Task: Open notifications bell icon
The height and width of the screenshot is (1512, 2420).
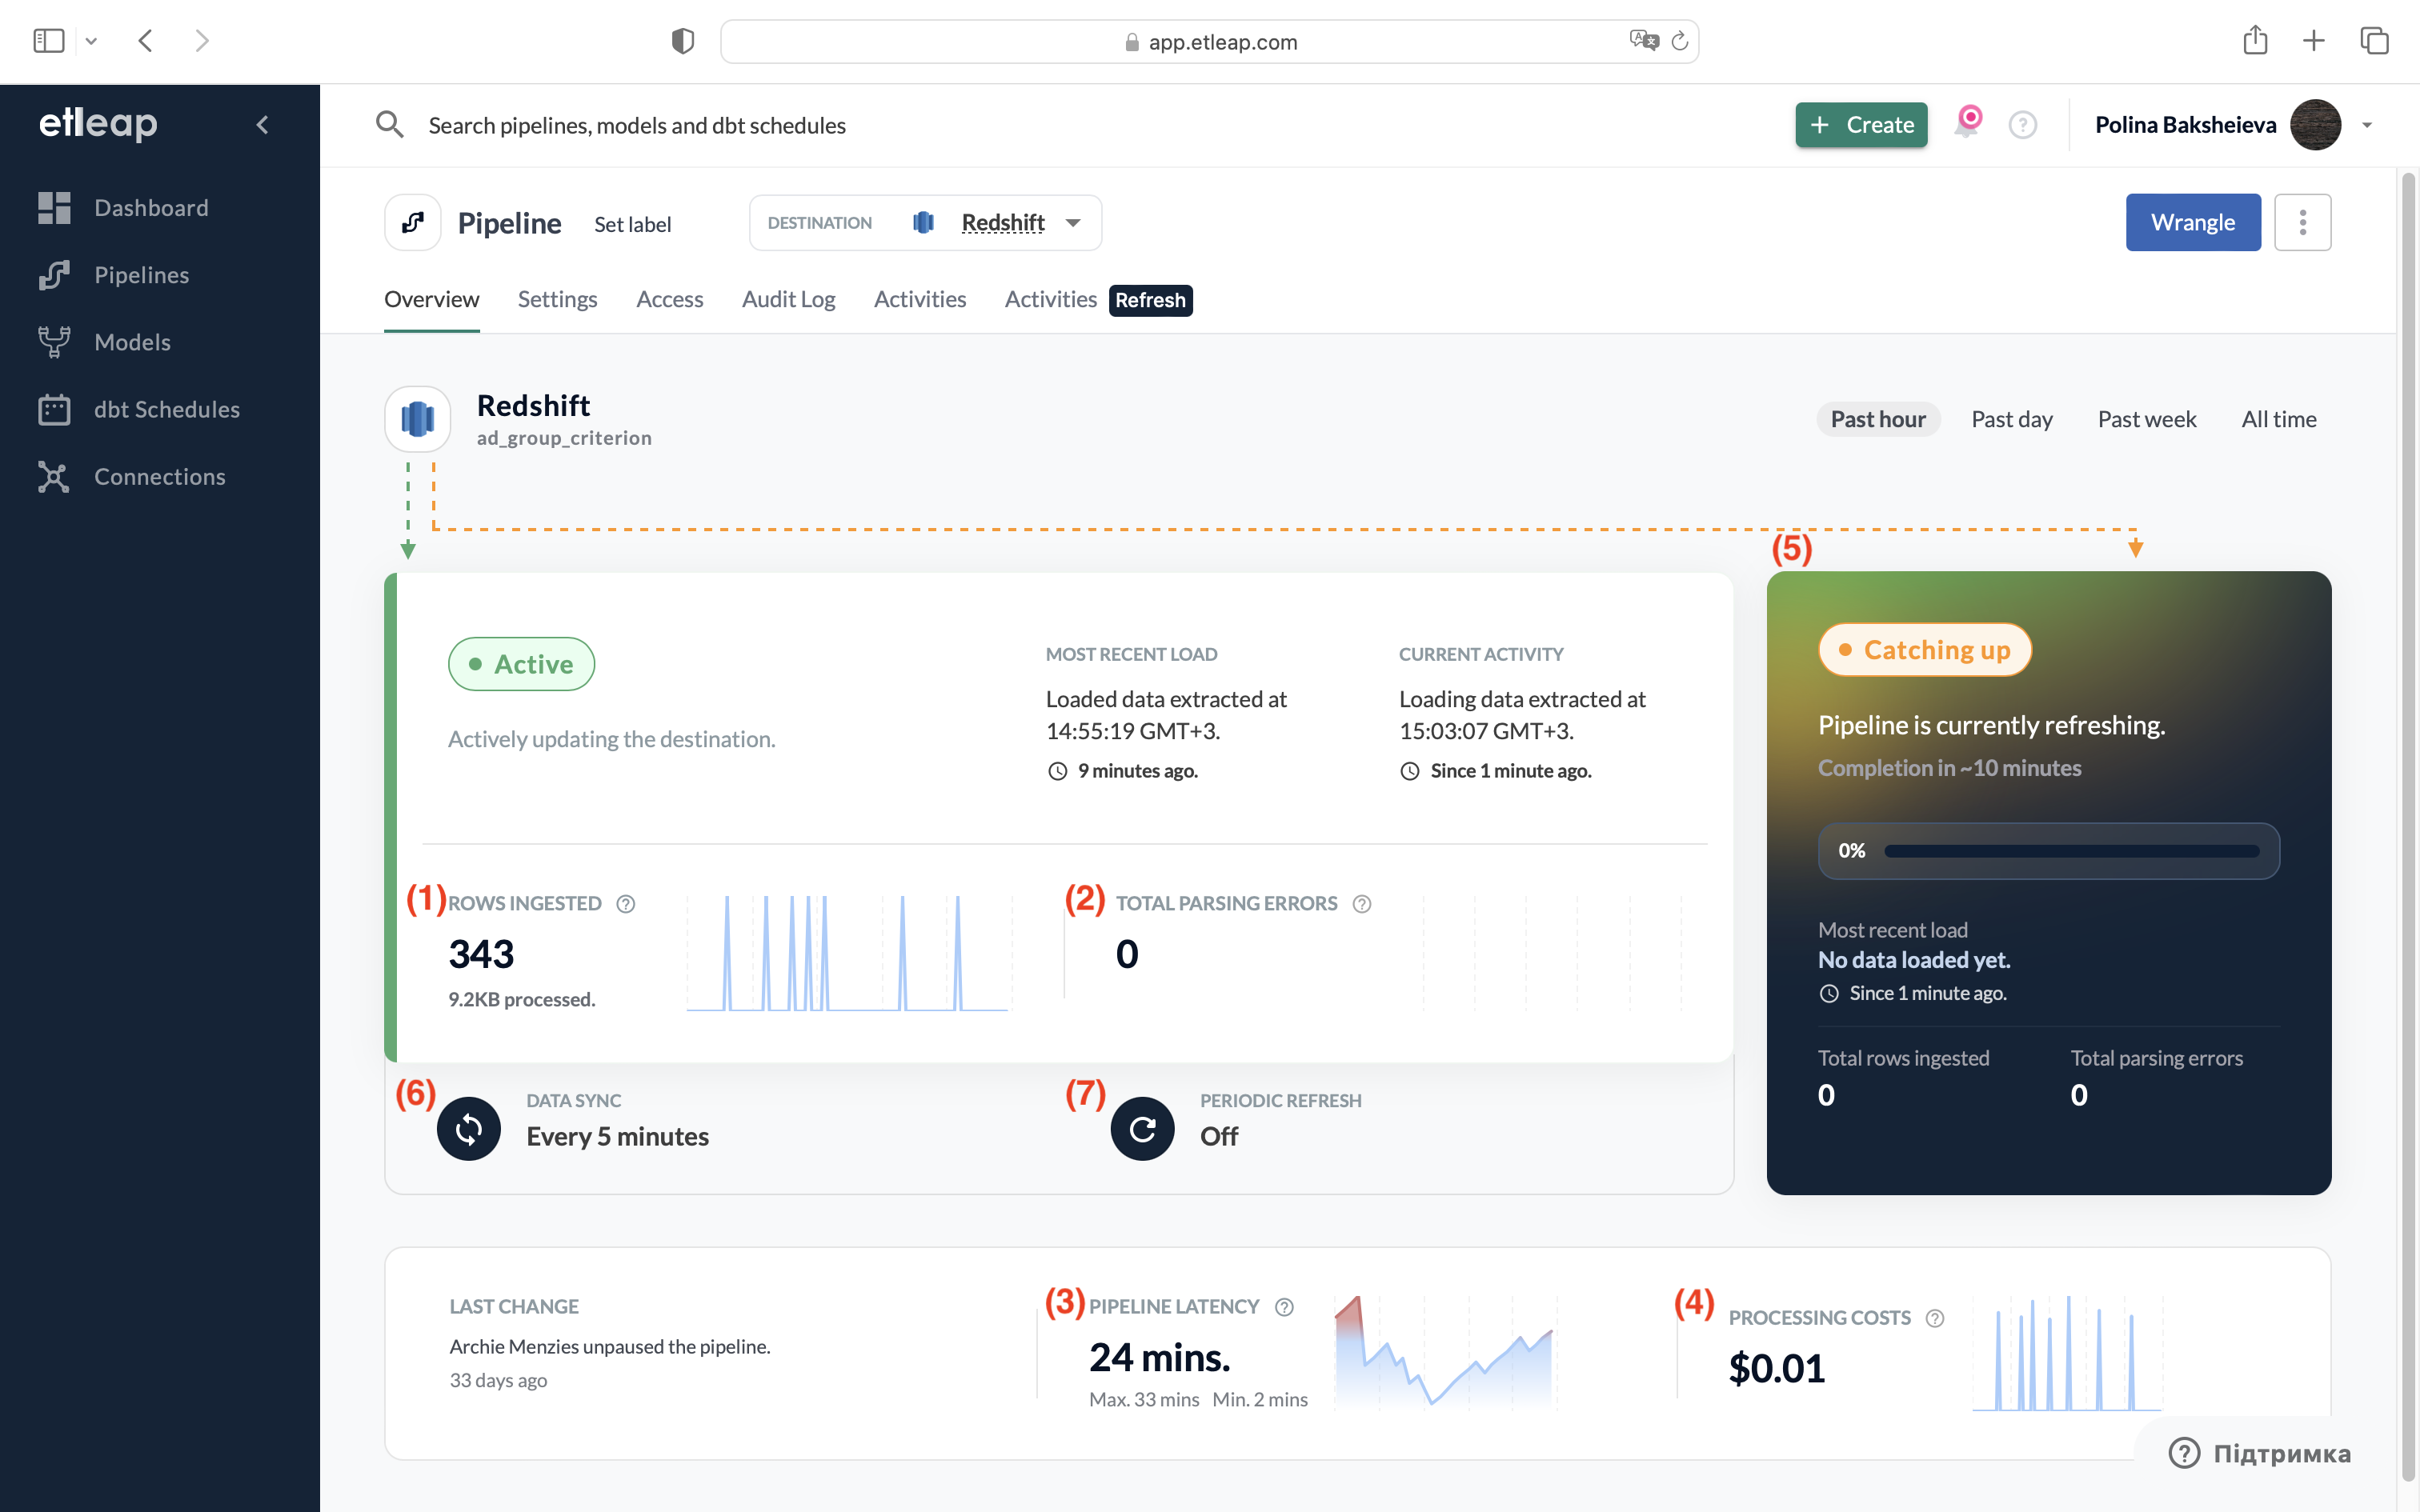Action: [x=1967, y=125]
